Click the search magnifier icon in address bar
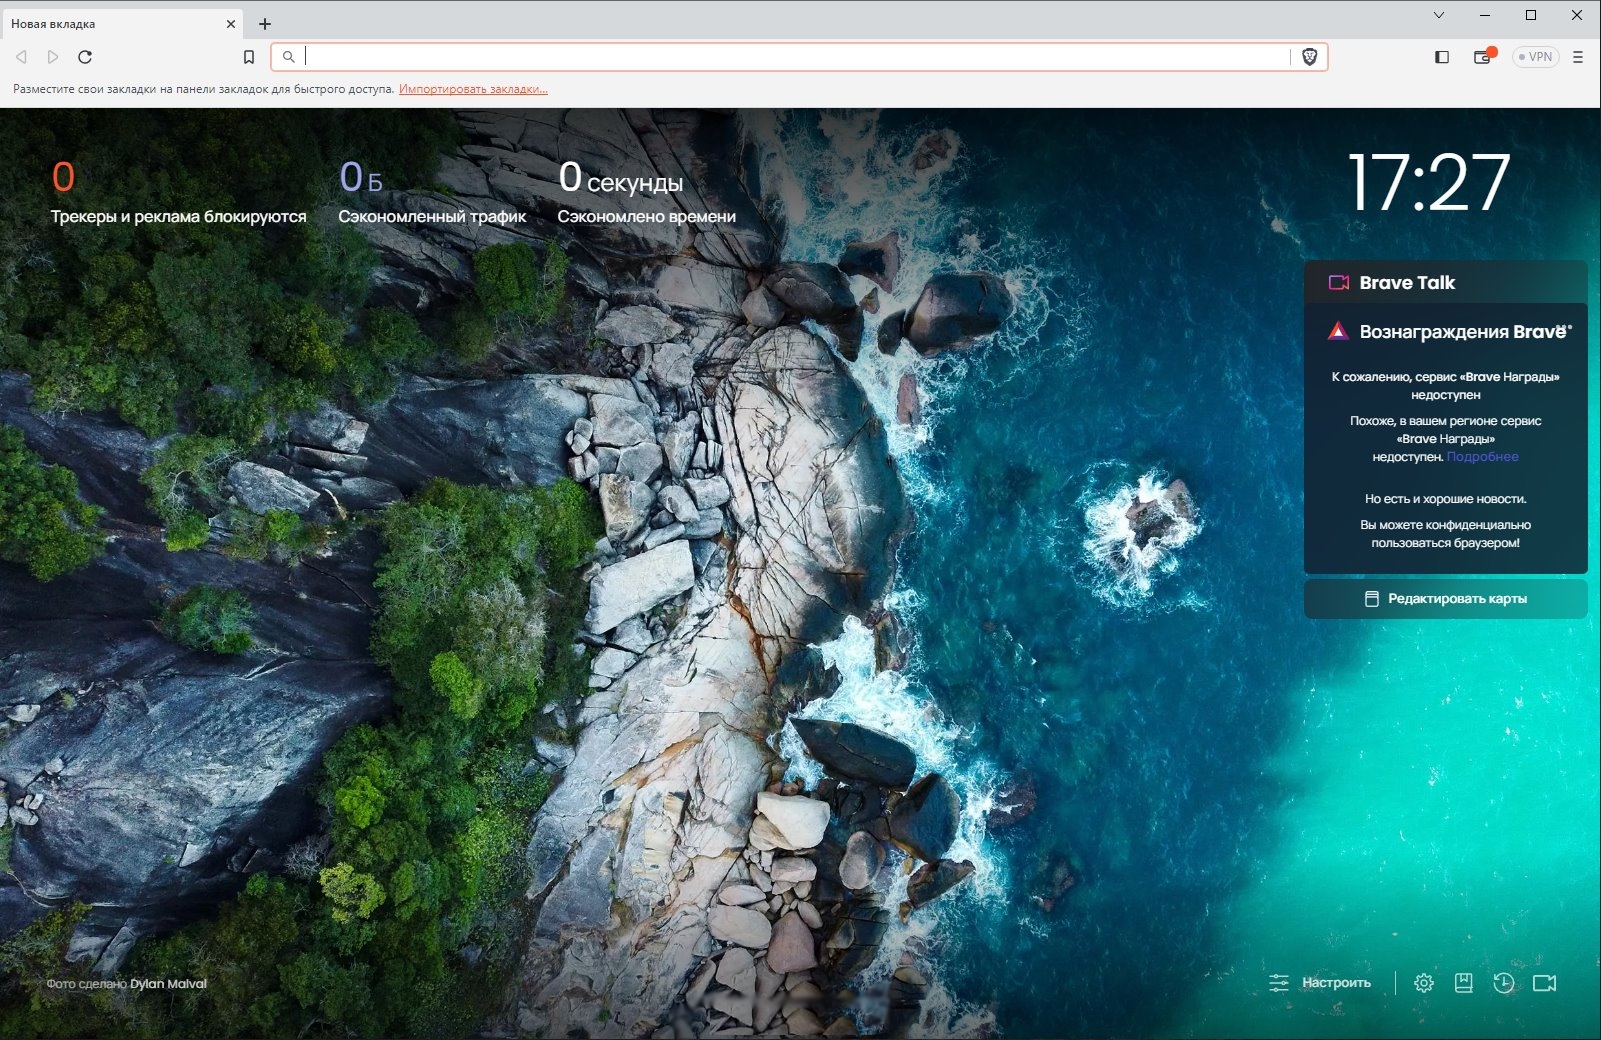Screen dimensions: 1601x1040 pyautogui.click(x=289, y=57)
